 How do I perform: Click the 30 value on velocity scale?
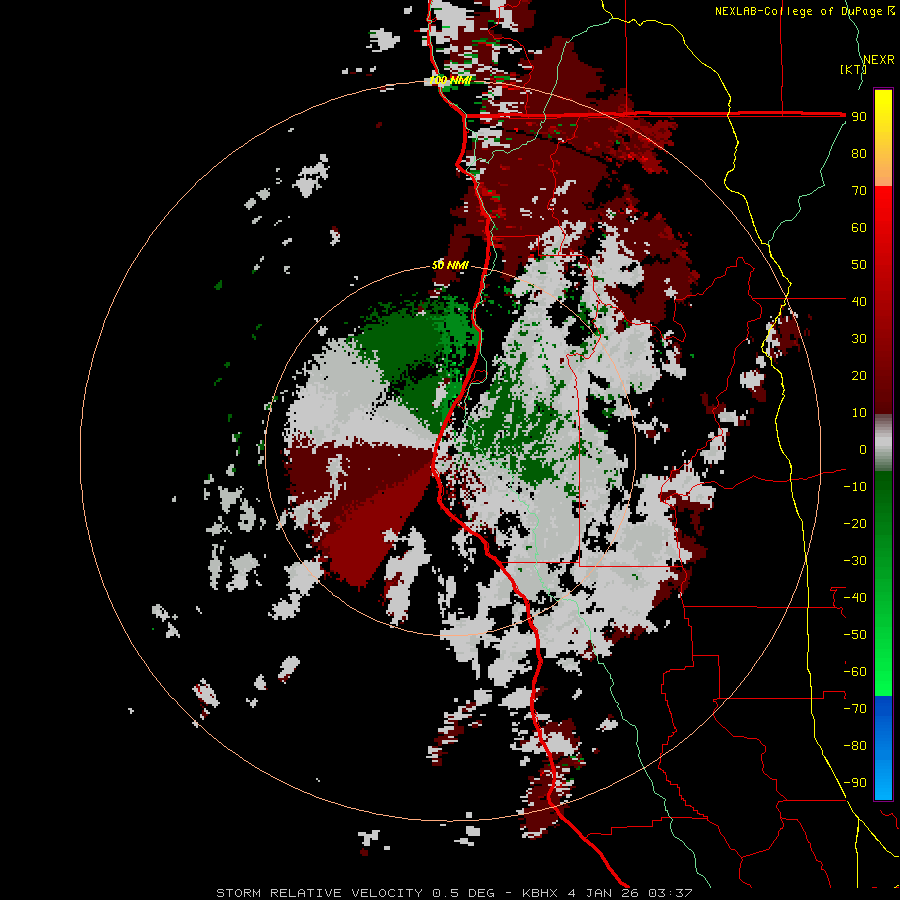pos(859,339)
